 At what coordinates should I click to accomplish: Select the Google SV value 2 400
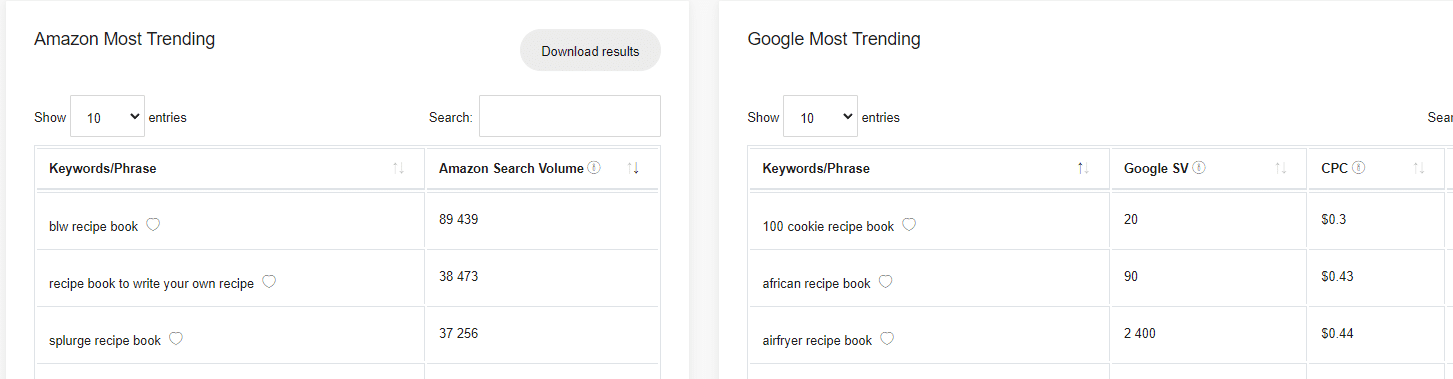pyautogui.click(x=1140, y=333)
